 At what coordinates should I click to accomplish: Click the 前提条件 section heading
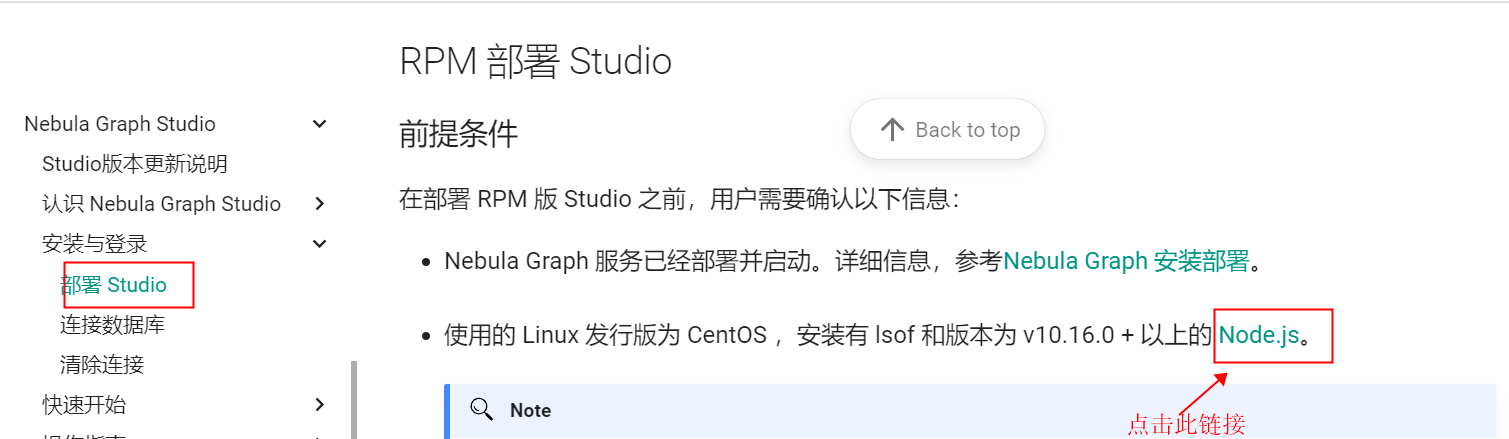point(458,134)
